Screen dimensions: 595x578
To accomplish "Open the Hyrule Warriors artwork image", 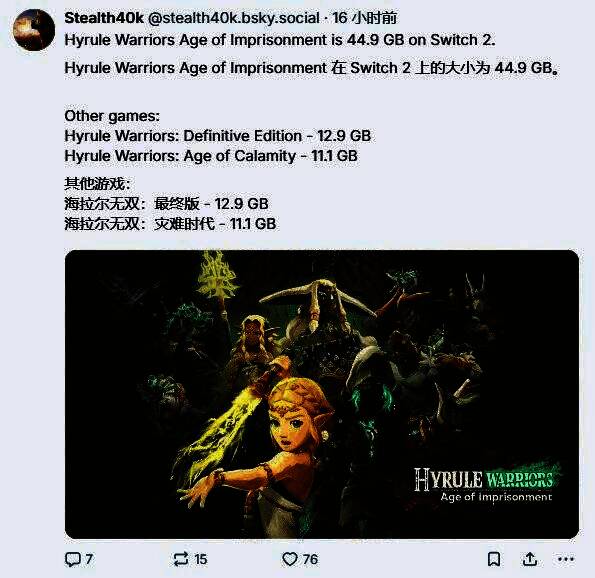I will click(322, 394).
